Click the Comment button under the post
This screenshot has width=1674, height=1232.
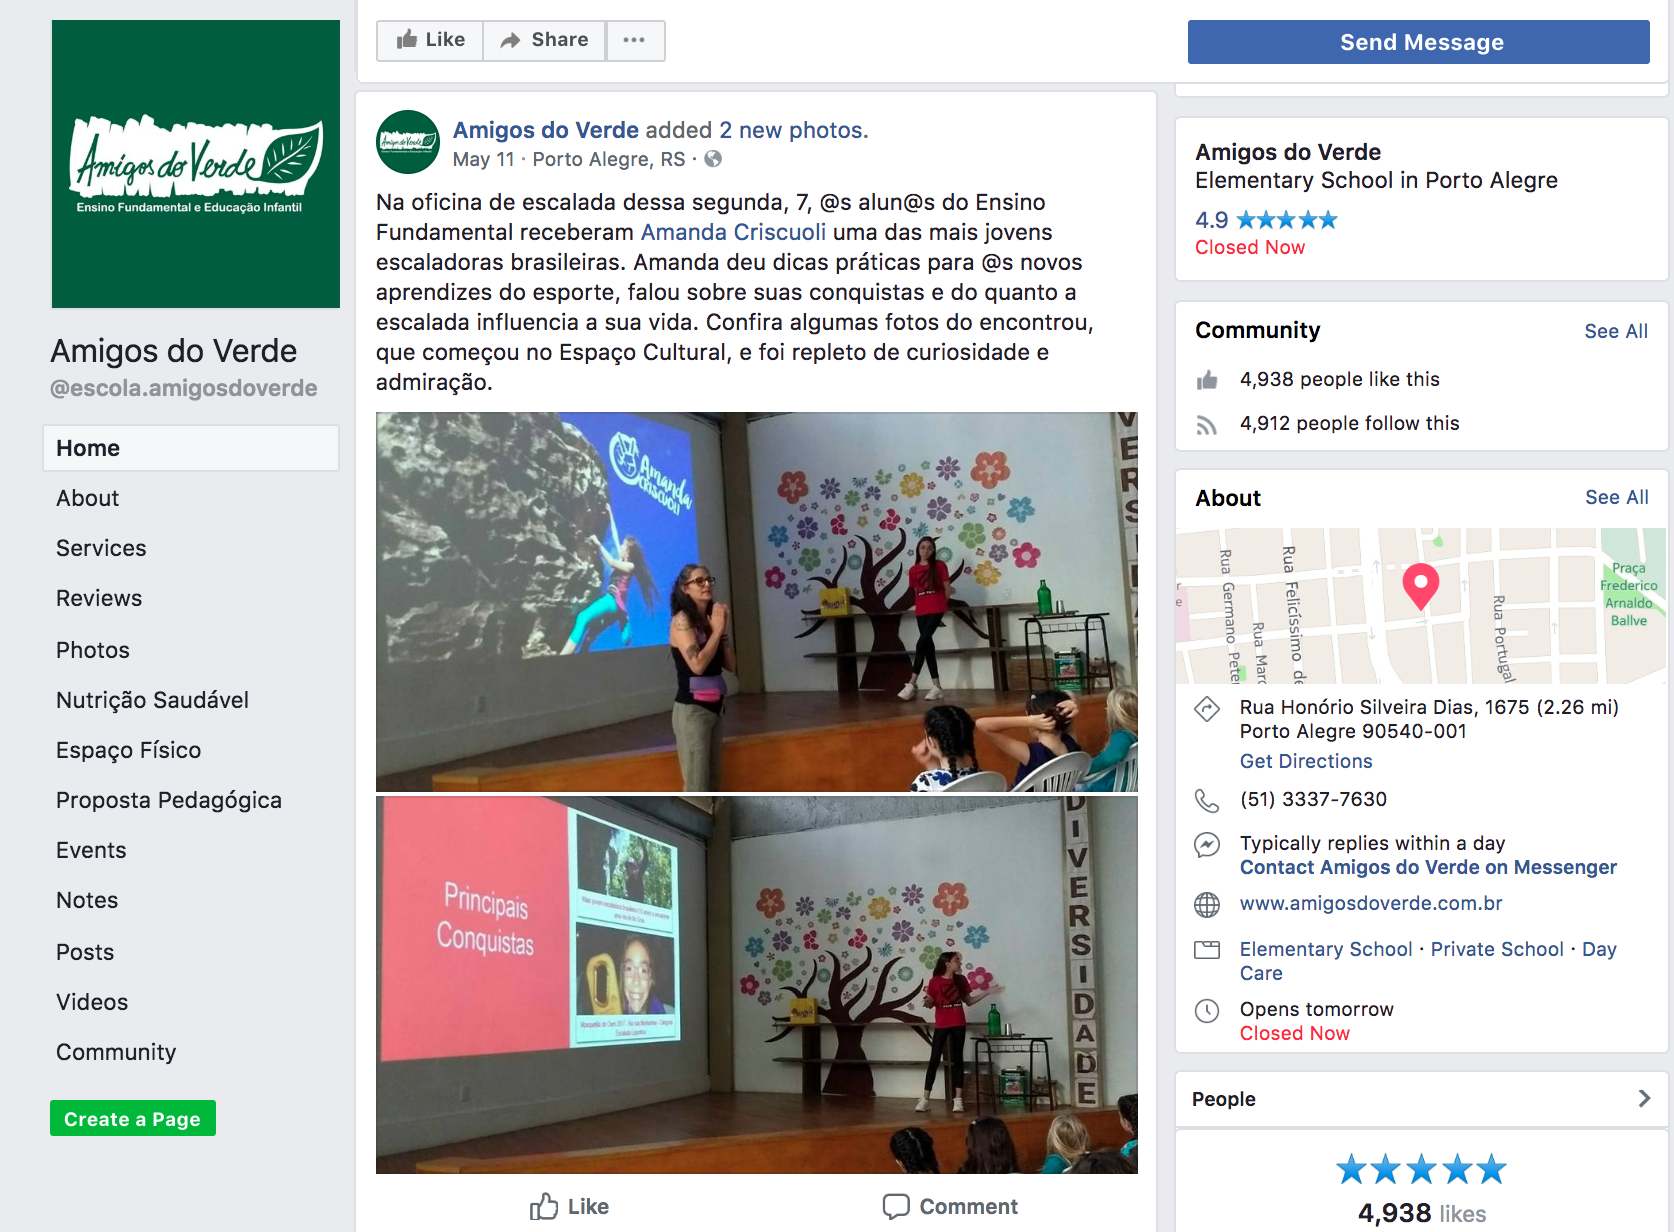(x=950, y=1206)
